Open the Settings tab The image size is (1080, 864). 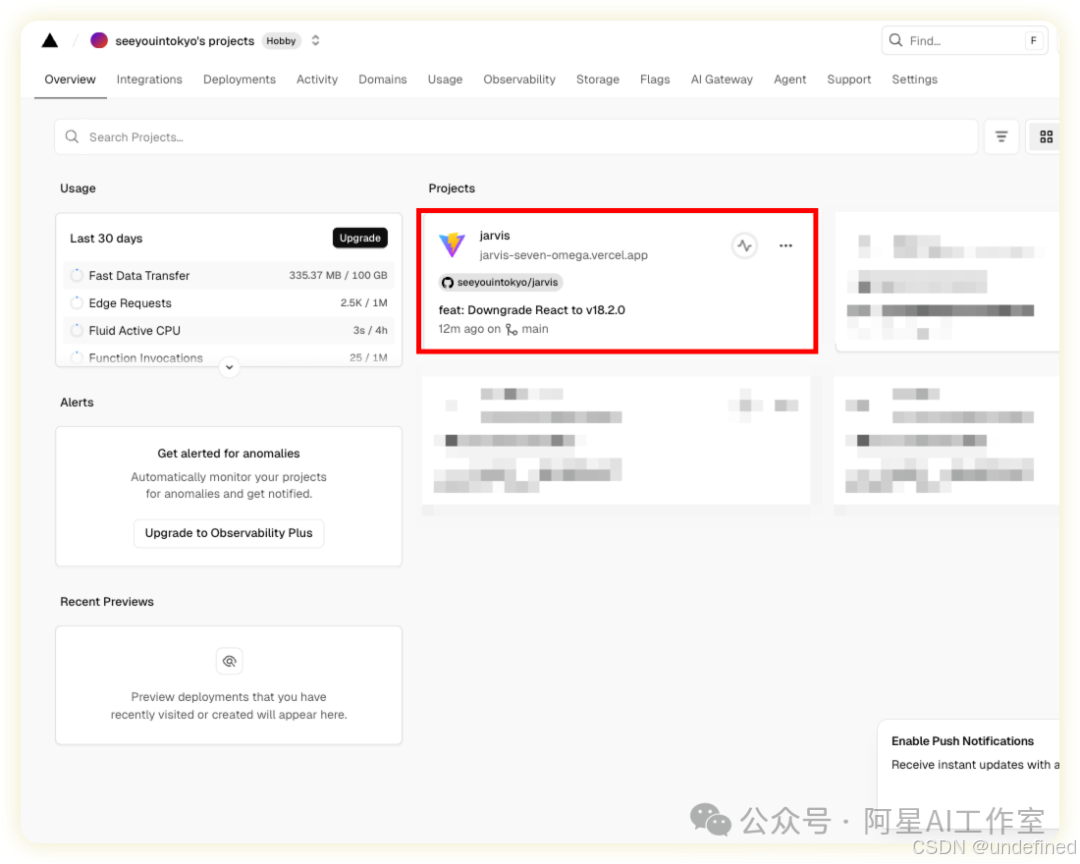tap(914, 79)
